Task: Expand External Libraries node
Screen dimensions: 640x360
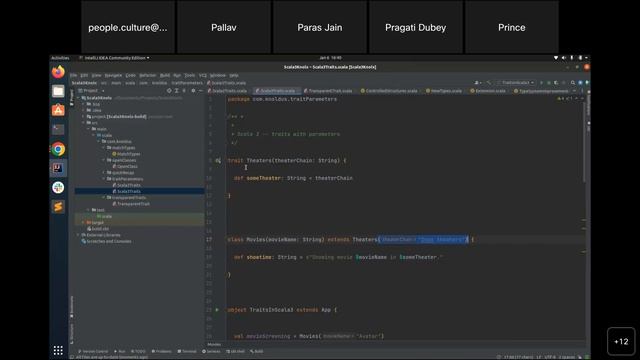Action: click(x=79, y=235)
